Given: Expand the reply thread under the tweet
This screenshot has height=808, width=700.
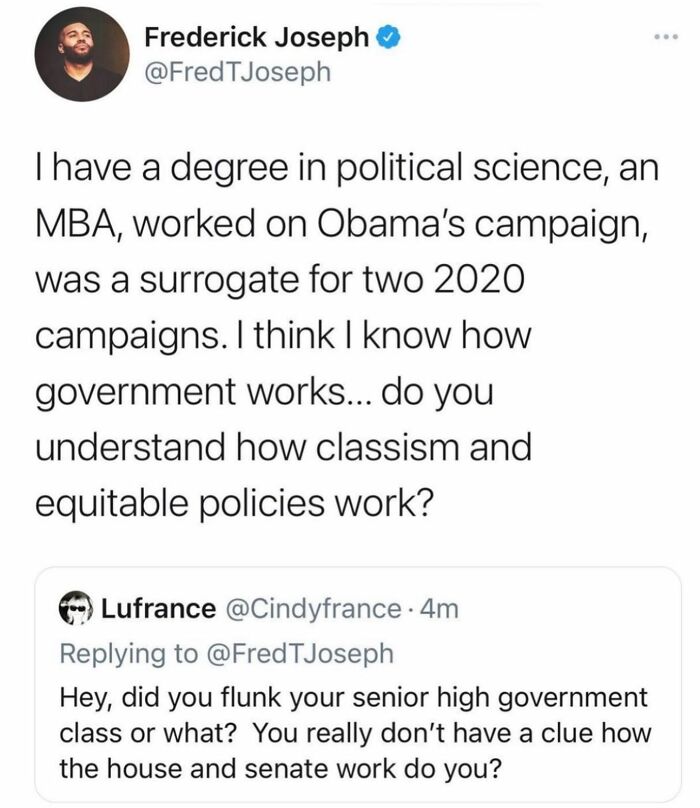Looking at the screenshot, I should pyautogui.click(x=350, y=680).
